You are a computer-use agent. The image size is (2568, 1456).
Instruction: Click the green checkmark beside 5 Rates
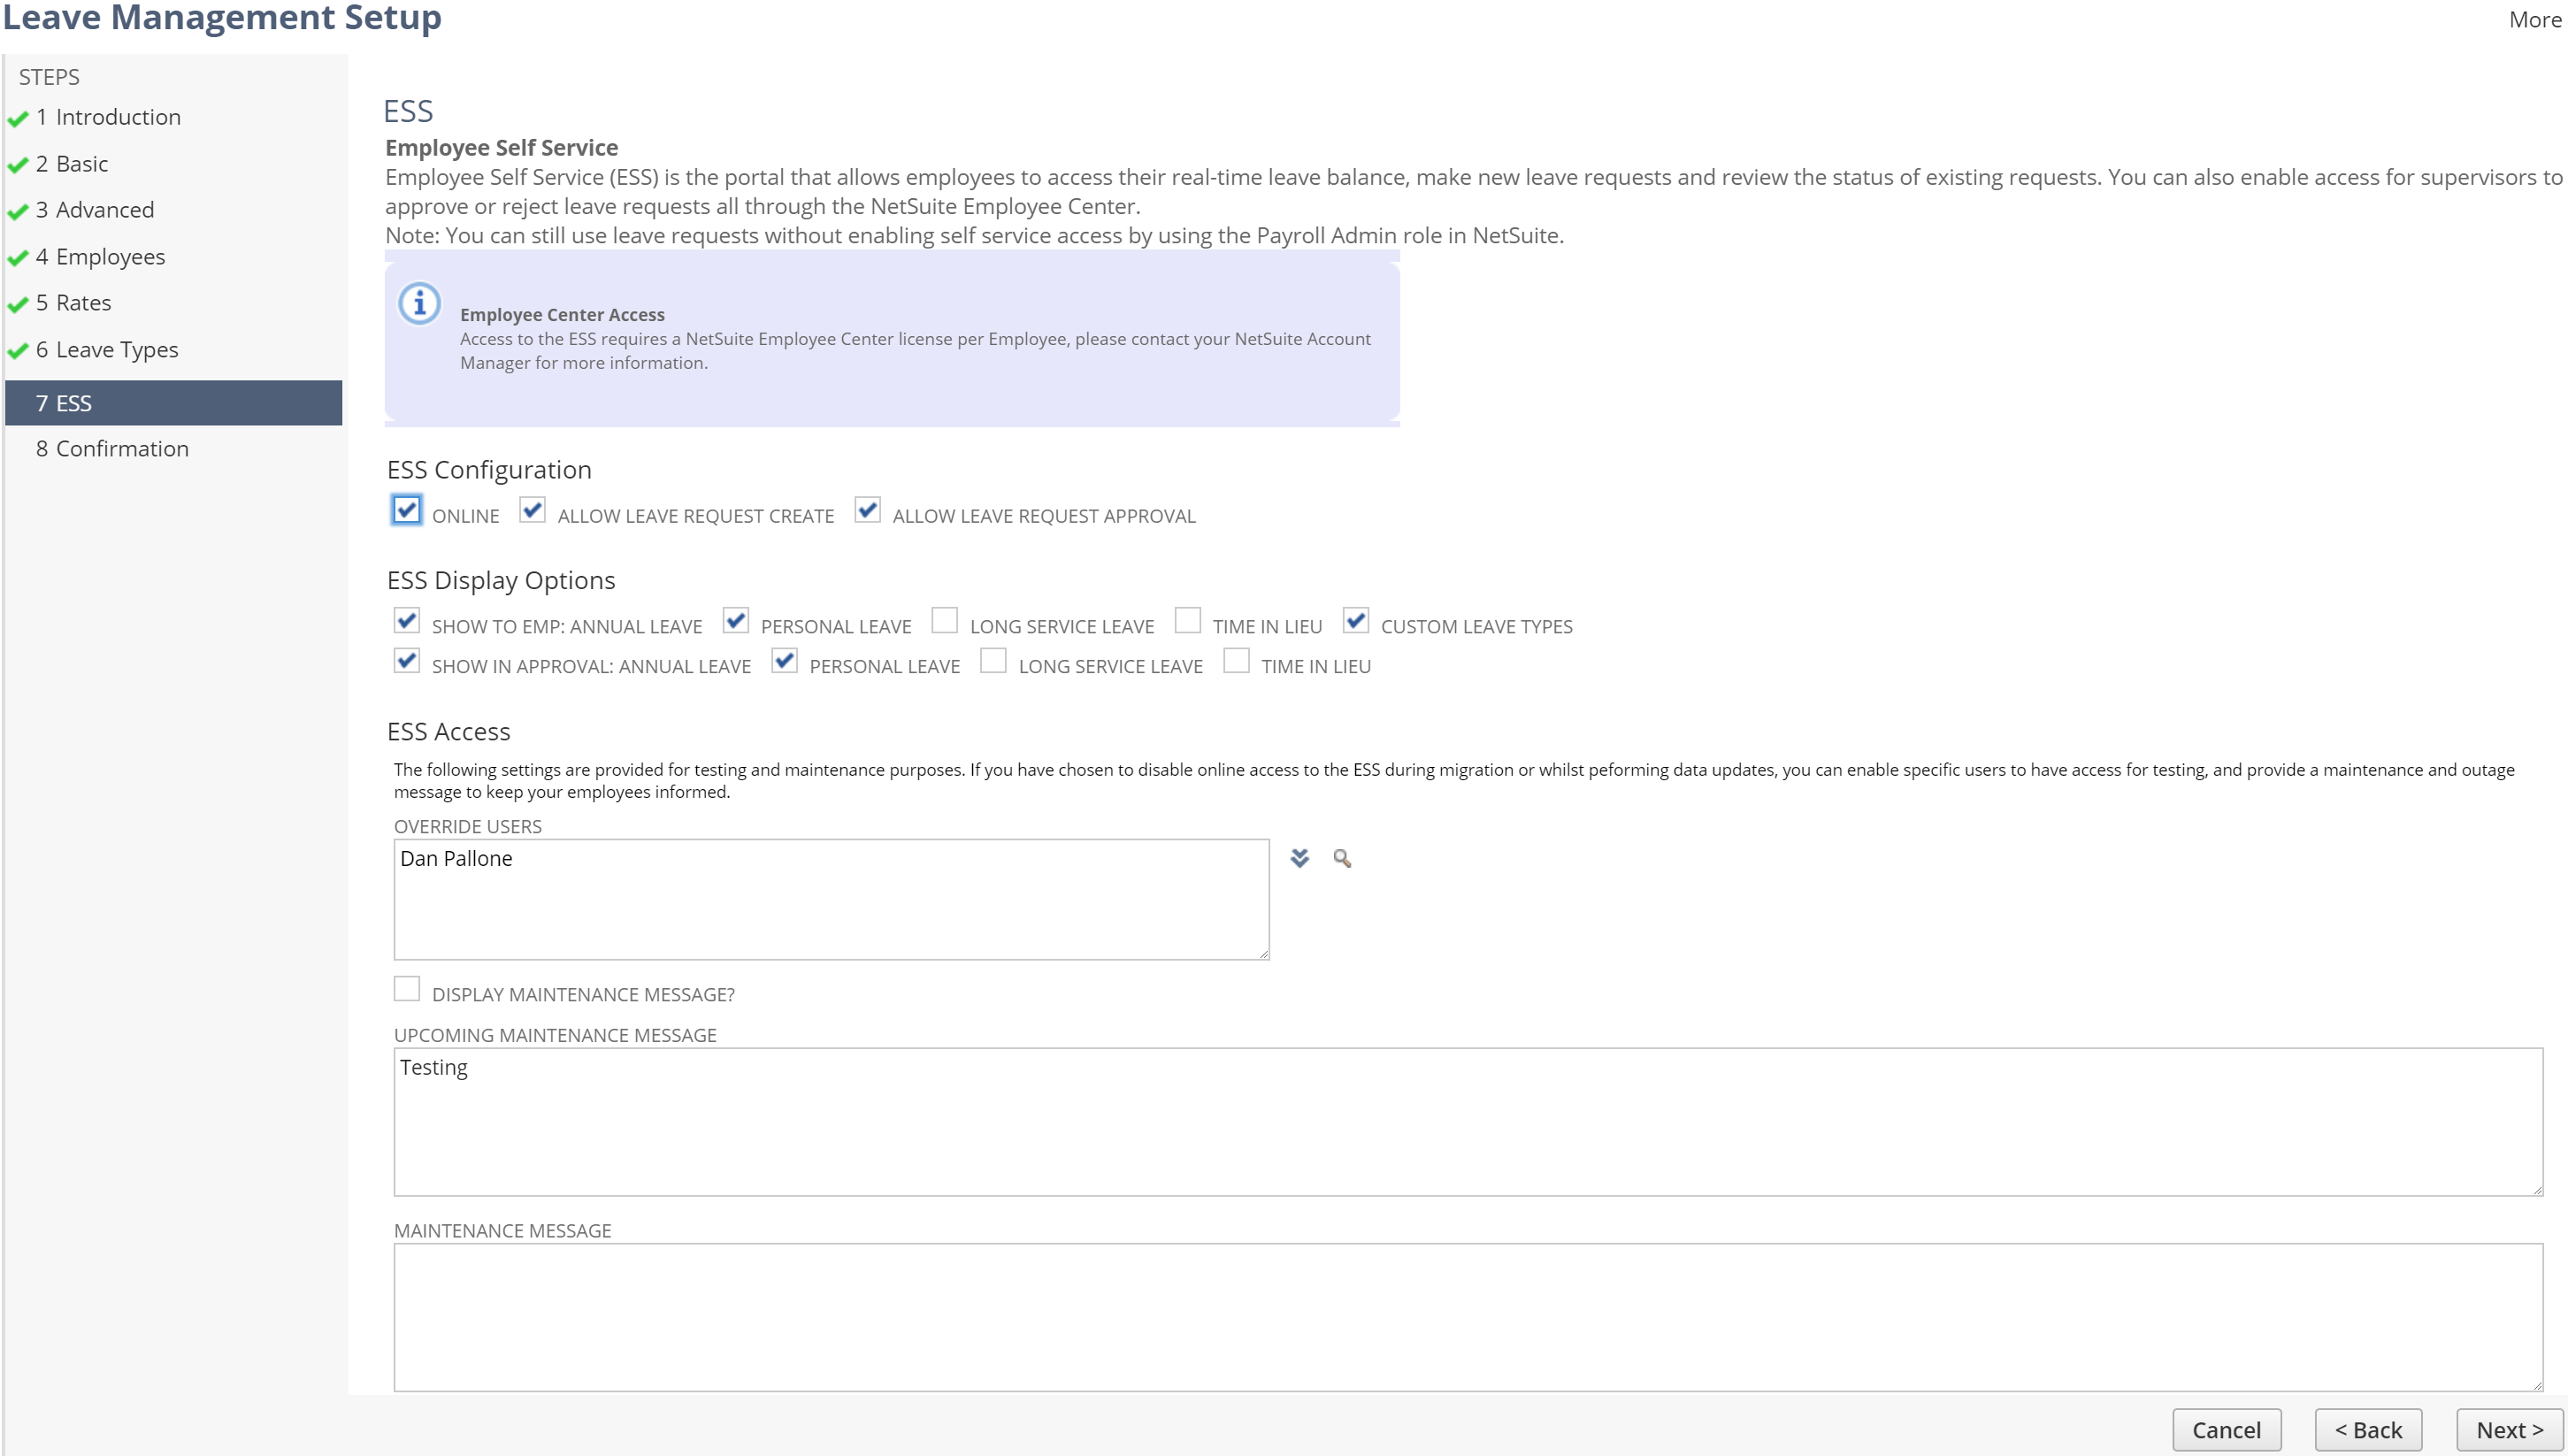click(x=17, y=302)
